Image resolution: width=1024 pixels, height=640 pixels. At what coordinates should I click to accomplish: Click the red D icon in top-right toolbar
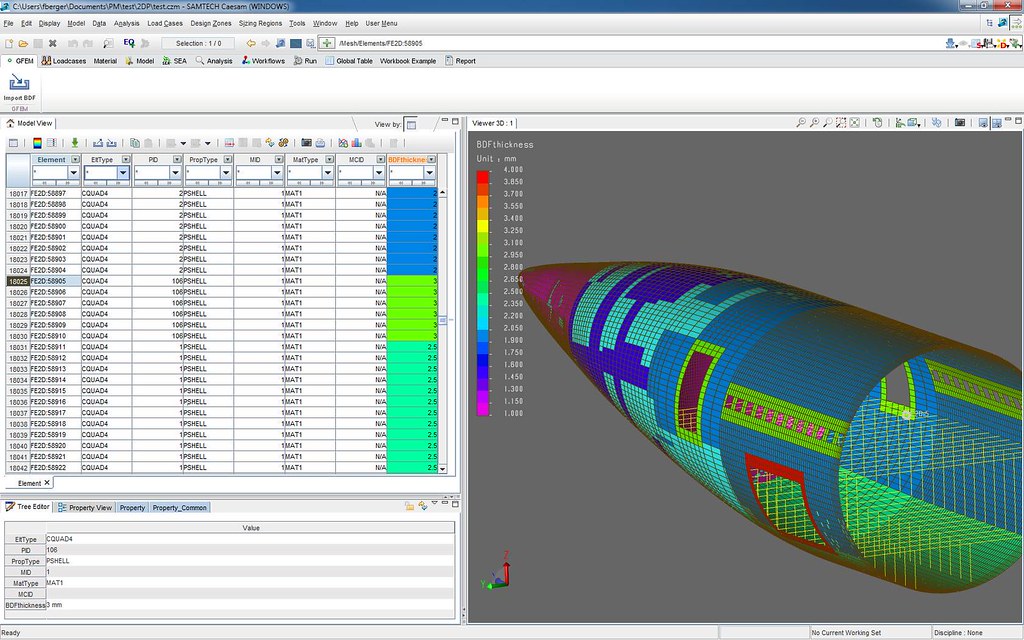click(1004, 43)
